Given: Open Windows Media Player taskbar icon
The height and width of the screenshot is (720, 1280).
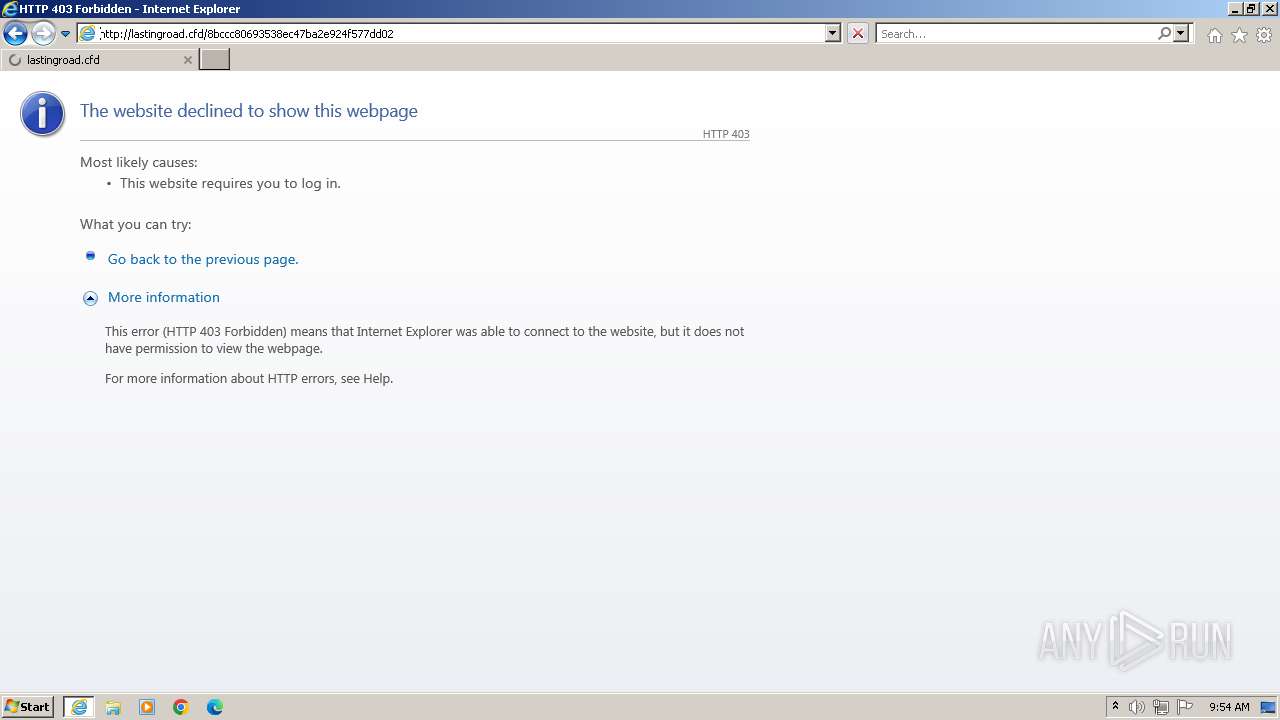Looking at the screenshot, I should click(147, 707).
